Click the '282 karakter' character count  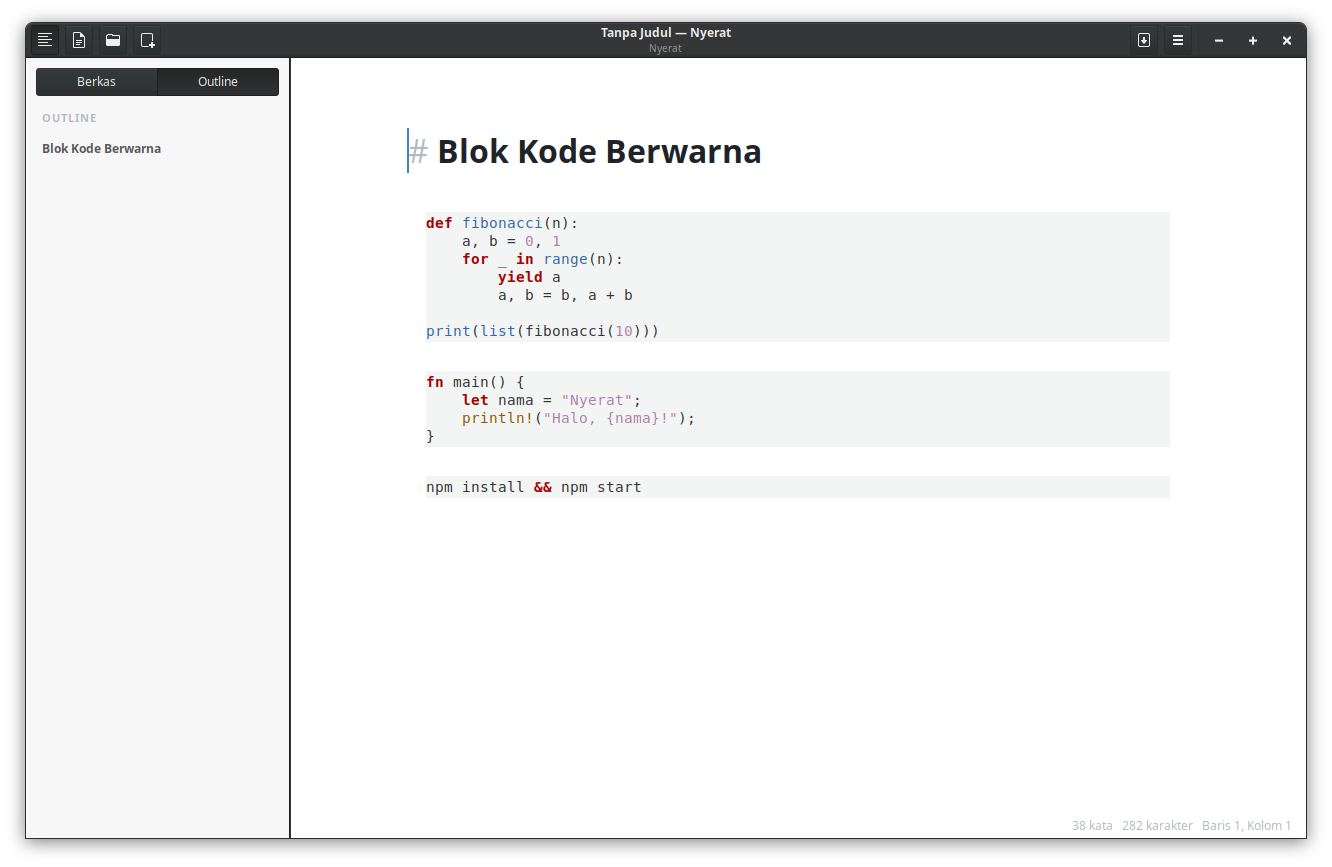(1157, 826)
